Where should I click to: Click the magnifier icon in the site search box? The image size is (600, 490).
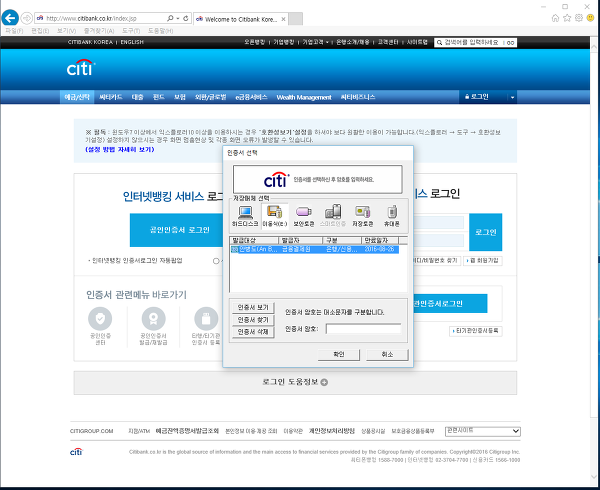click(x=440, y=42)
